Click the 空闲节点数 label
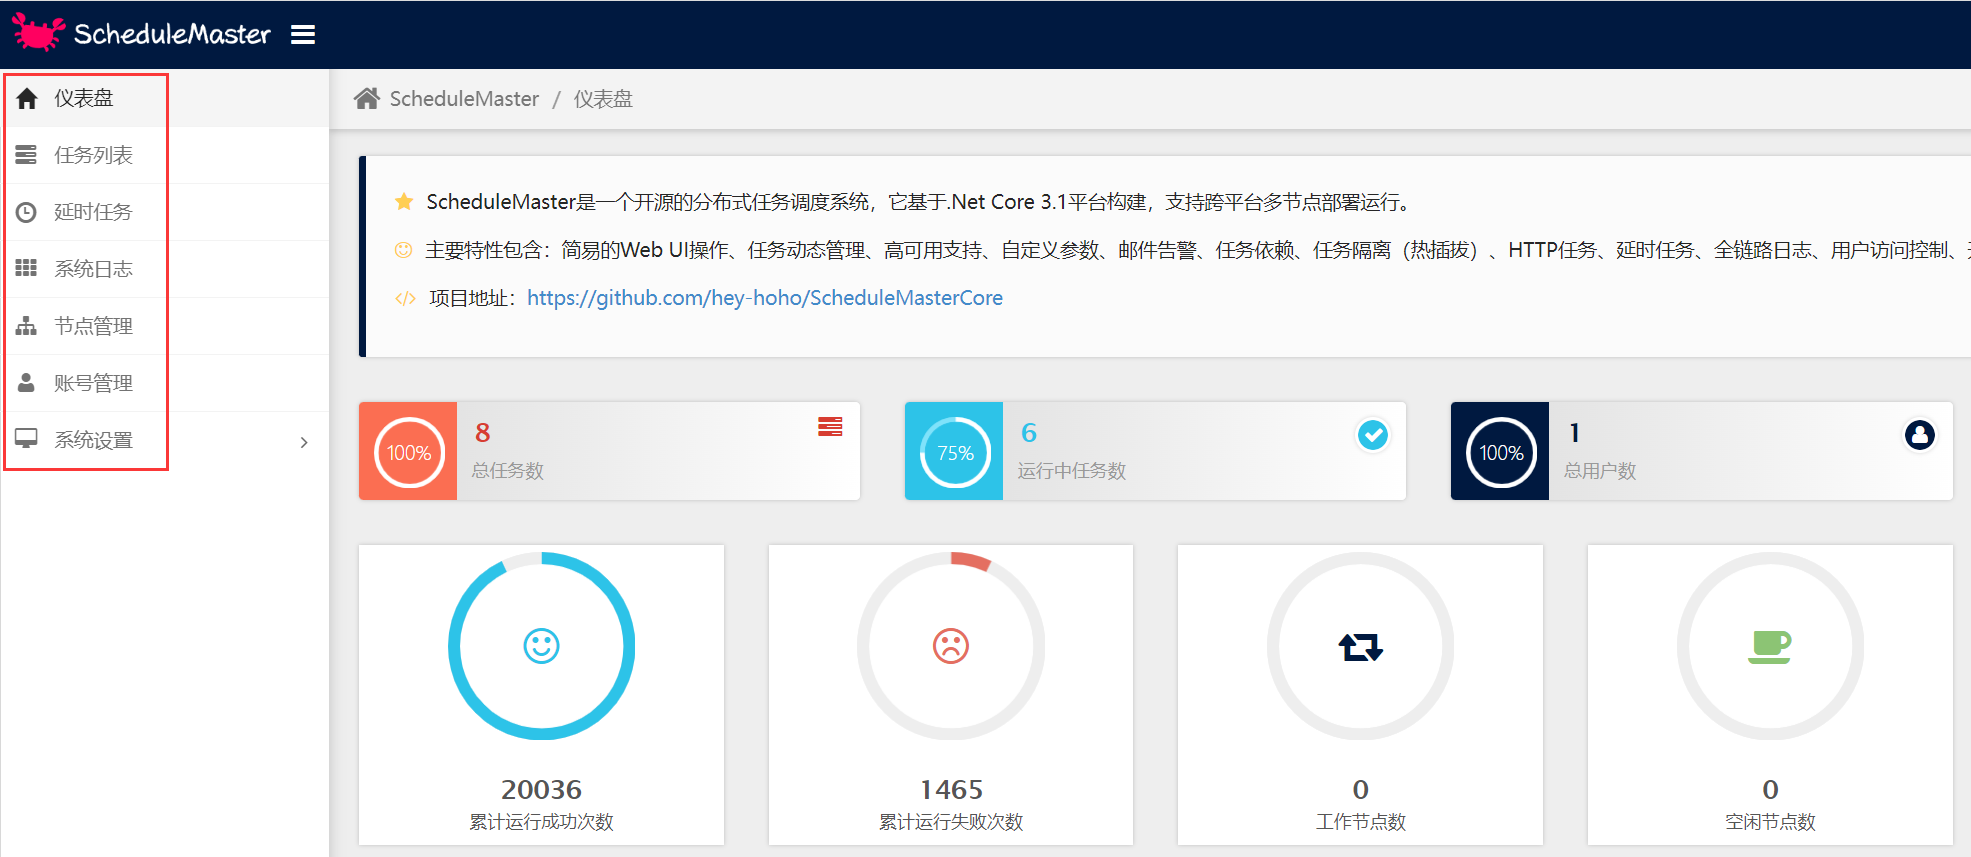Image resolution: width=1971 pixels, height=857 pixels. 1770,822
